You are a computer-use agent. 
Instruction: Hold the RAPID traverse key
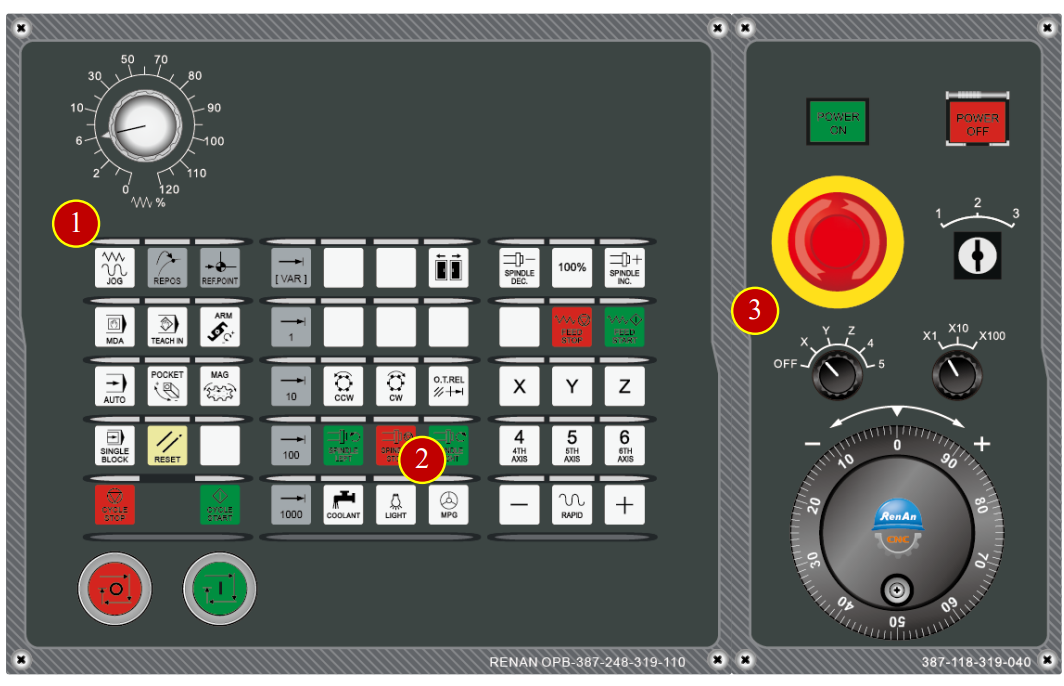click(572, 505)
